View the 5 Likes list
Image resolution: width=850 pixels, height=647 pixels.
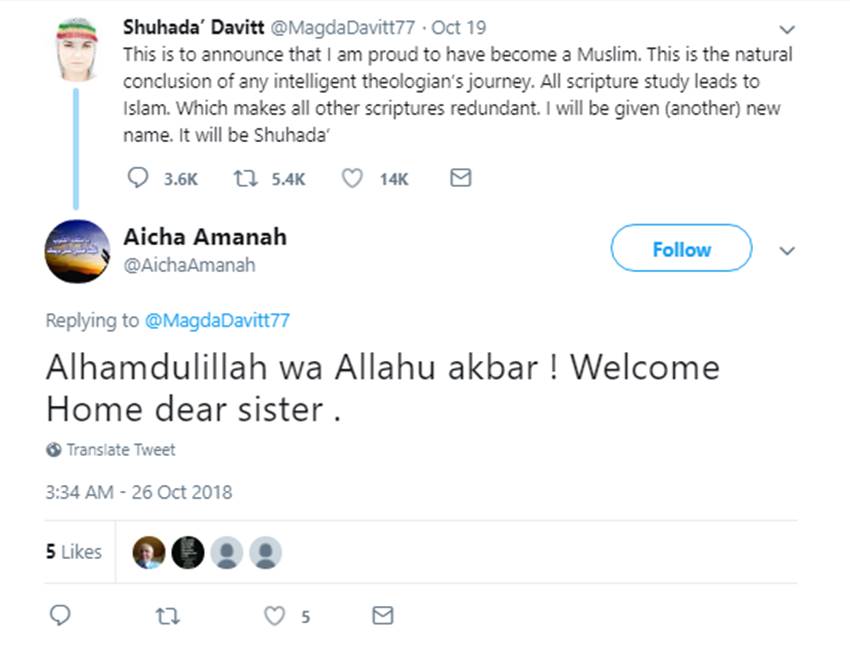(74, 551)
